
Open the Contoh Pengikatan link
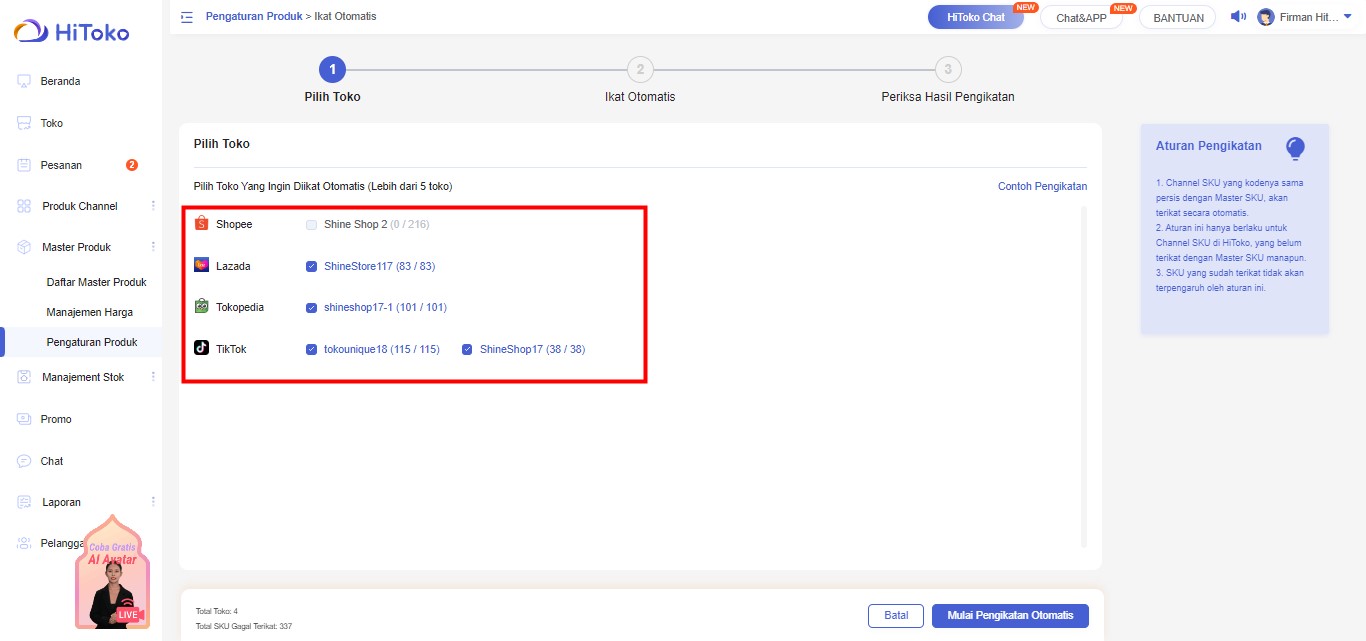[x=1042, y=186]
